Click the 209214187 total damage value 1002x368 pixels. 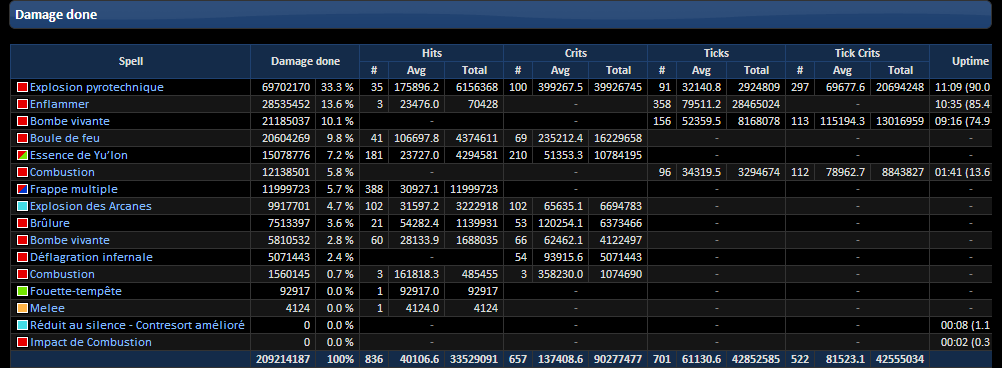click(283, 359)
